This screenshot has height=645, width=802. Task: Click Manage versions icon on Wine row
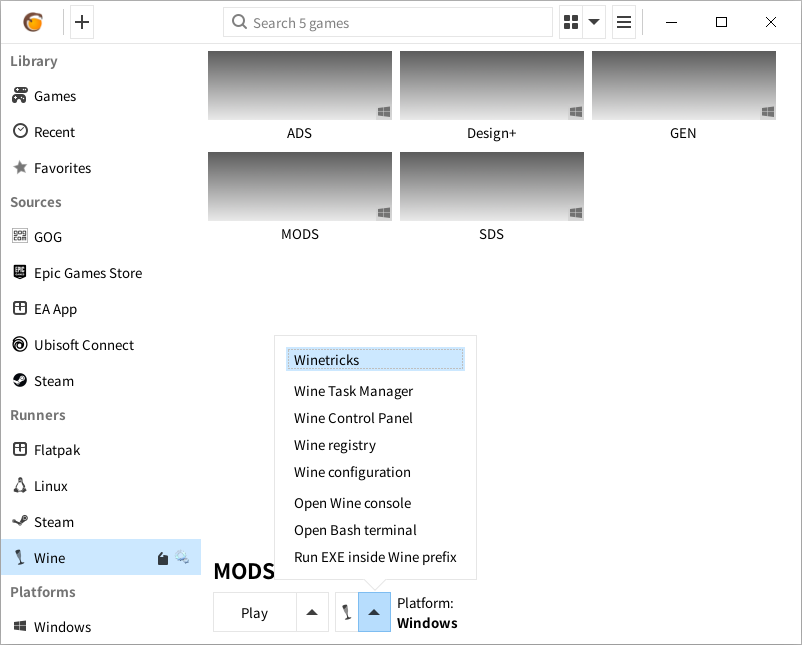coord(163,558)
